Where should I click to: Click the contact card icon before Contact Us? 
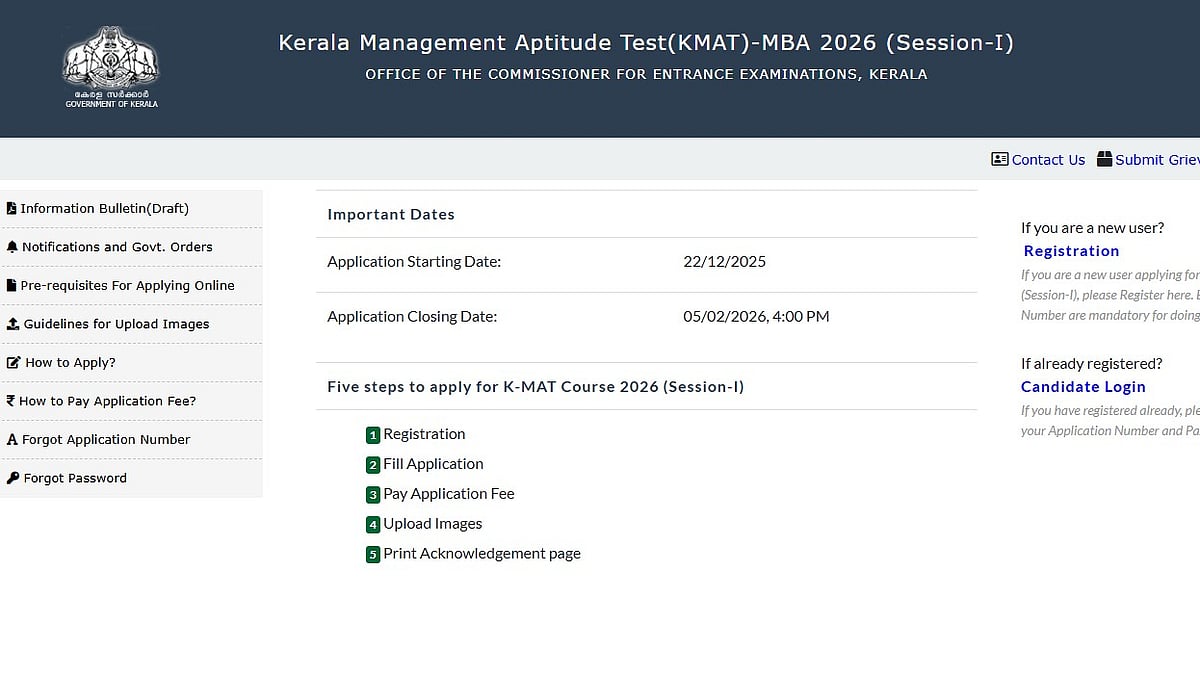click(x=1000, y=159)
